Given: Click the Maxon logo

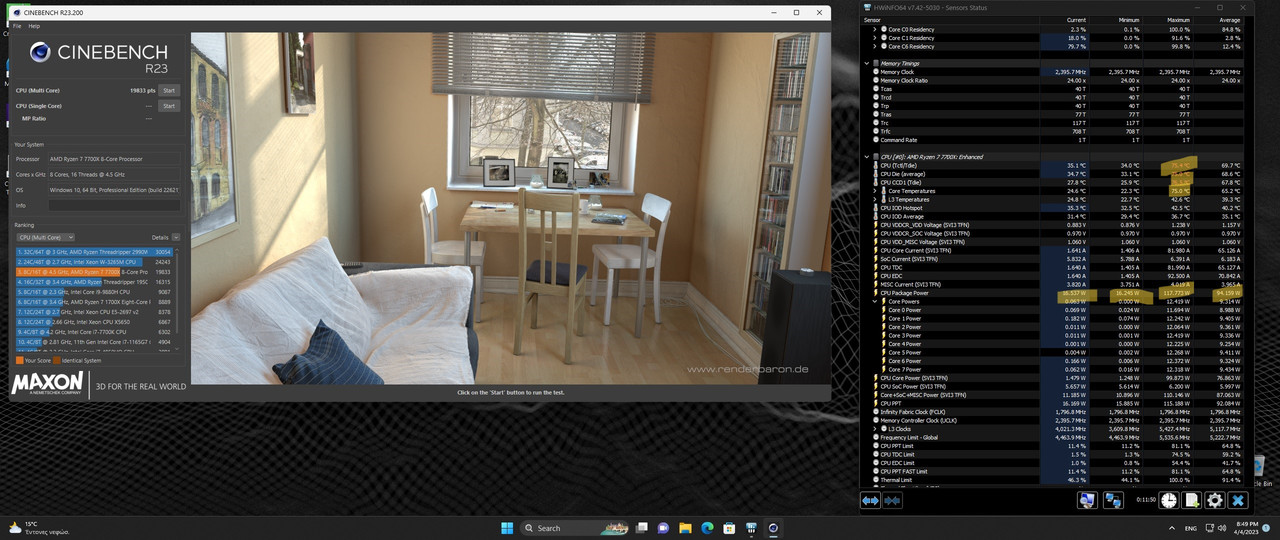Looking at the screenshot, I should (x=47, y=384).
